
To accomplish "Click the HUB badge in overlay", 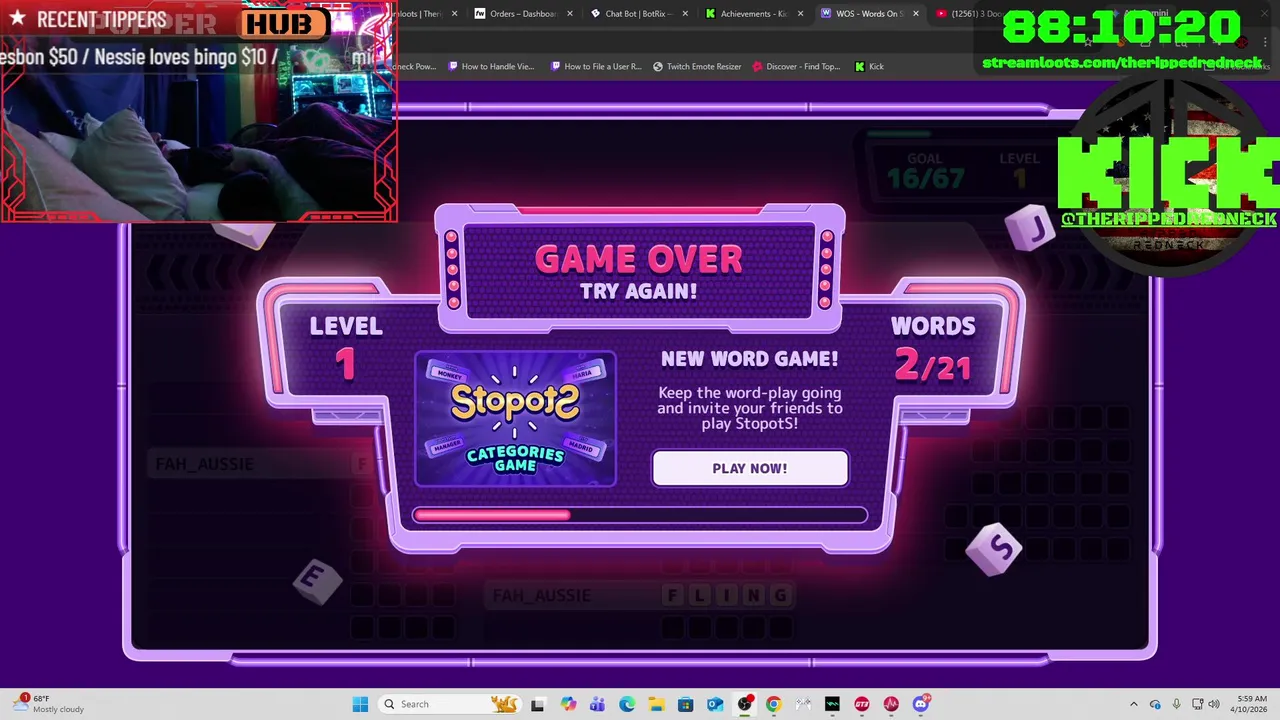I will click(x=285, y=24).
